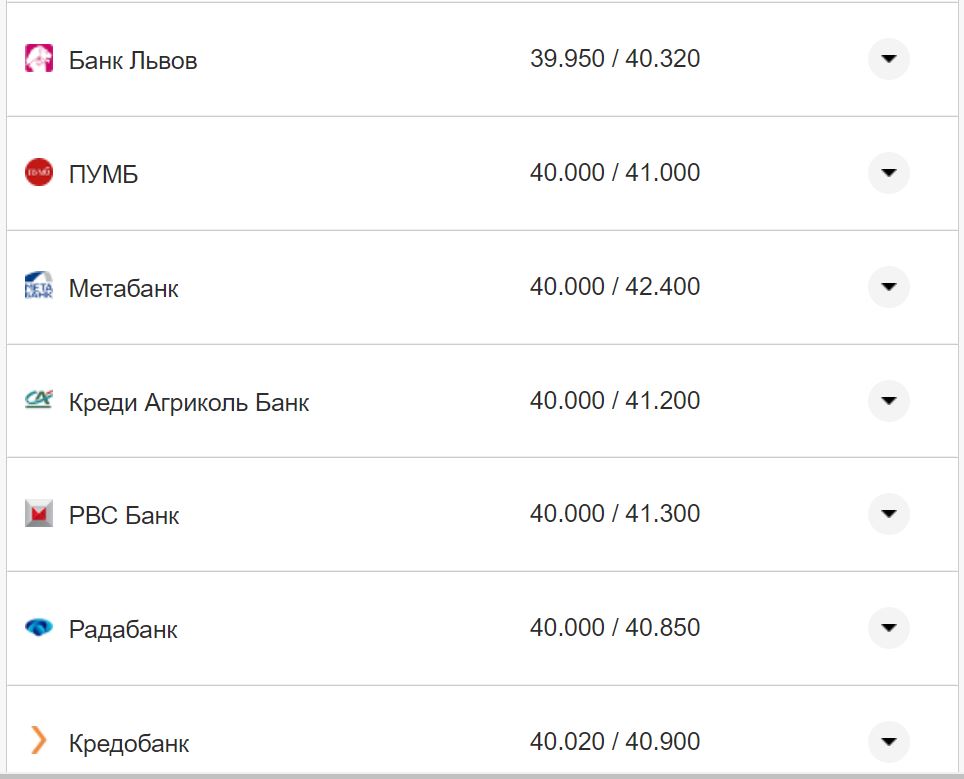Screen dimensions: 964x779
Task: Click the red ПУМБ logo icon
Action: coord(38,173)
